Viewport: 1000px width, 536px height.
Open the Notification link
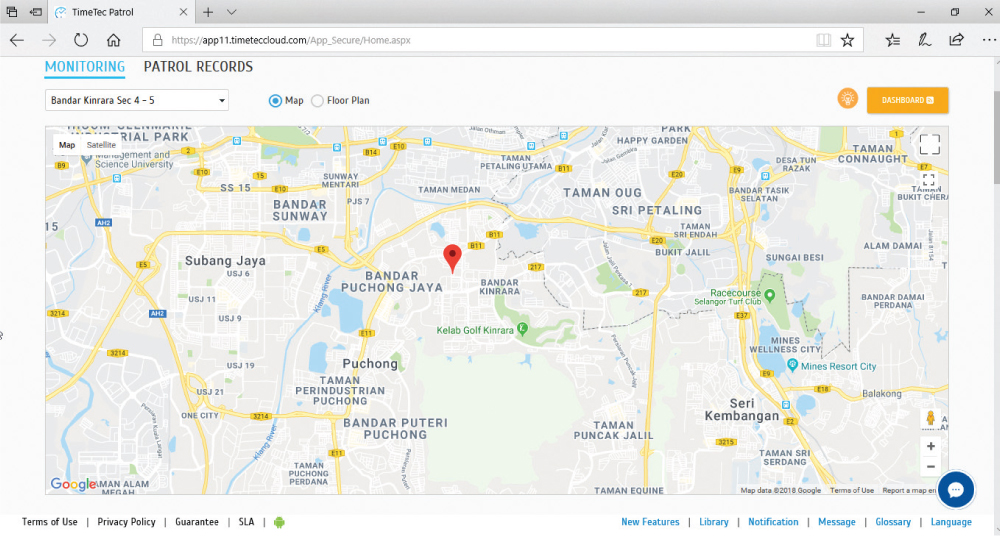pos(773,522)
